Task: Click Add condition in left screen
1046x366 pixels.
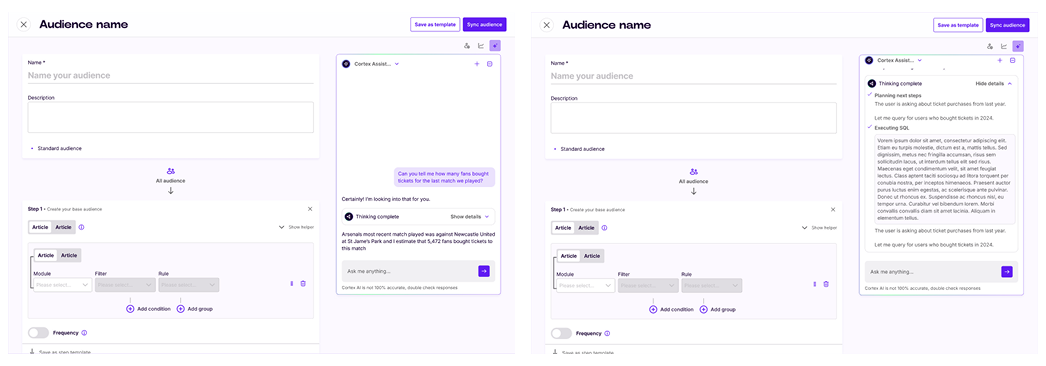Action: click(148, 309)
